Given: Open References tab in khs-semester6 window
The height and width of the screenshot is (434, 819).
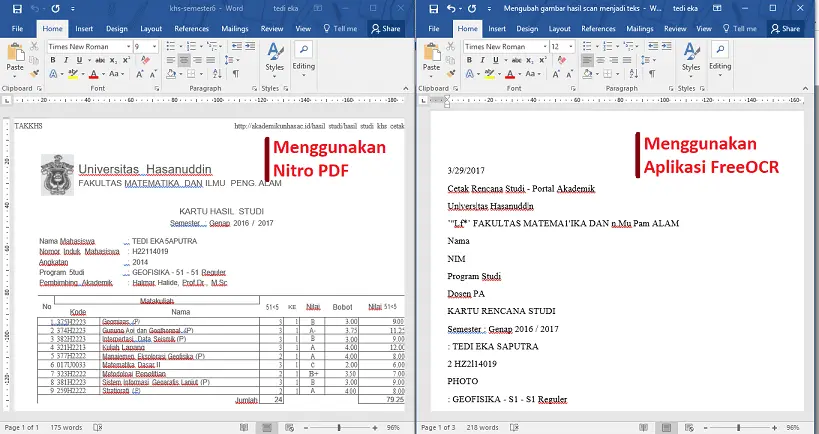Looking at the screenshot, I should coord(192,29).
